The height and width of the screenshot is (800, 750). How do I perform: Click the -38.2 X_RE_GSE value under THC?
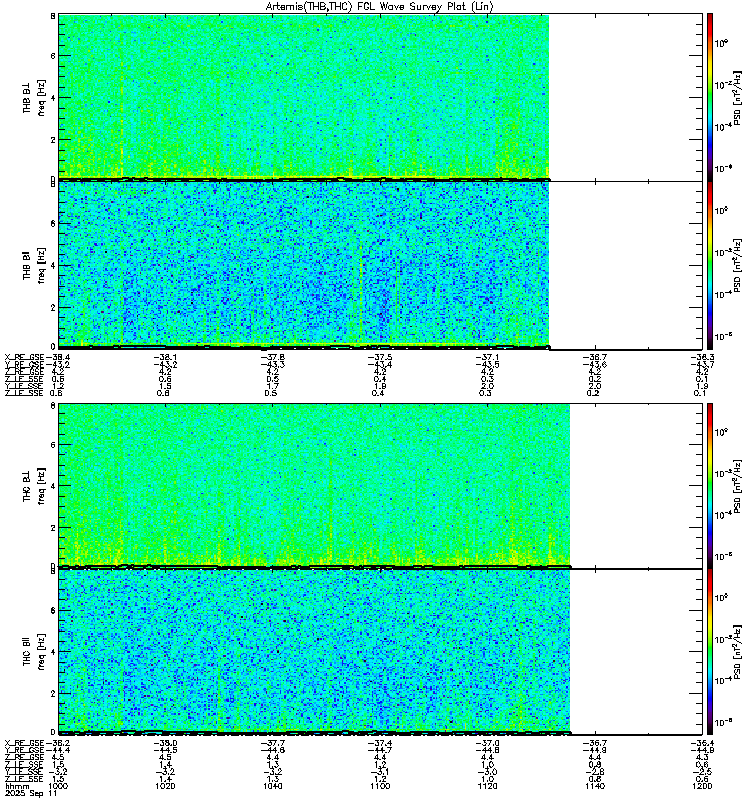[x=57, y=743]
